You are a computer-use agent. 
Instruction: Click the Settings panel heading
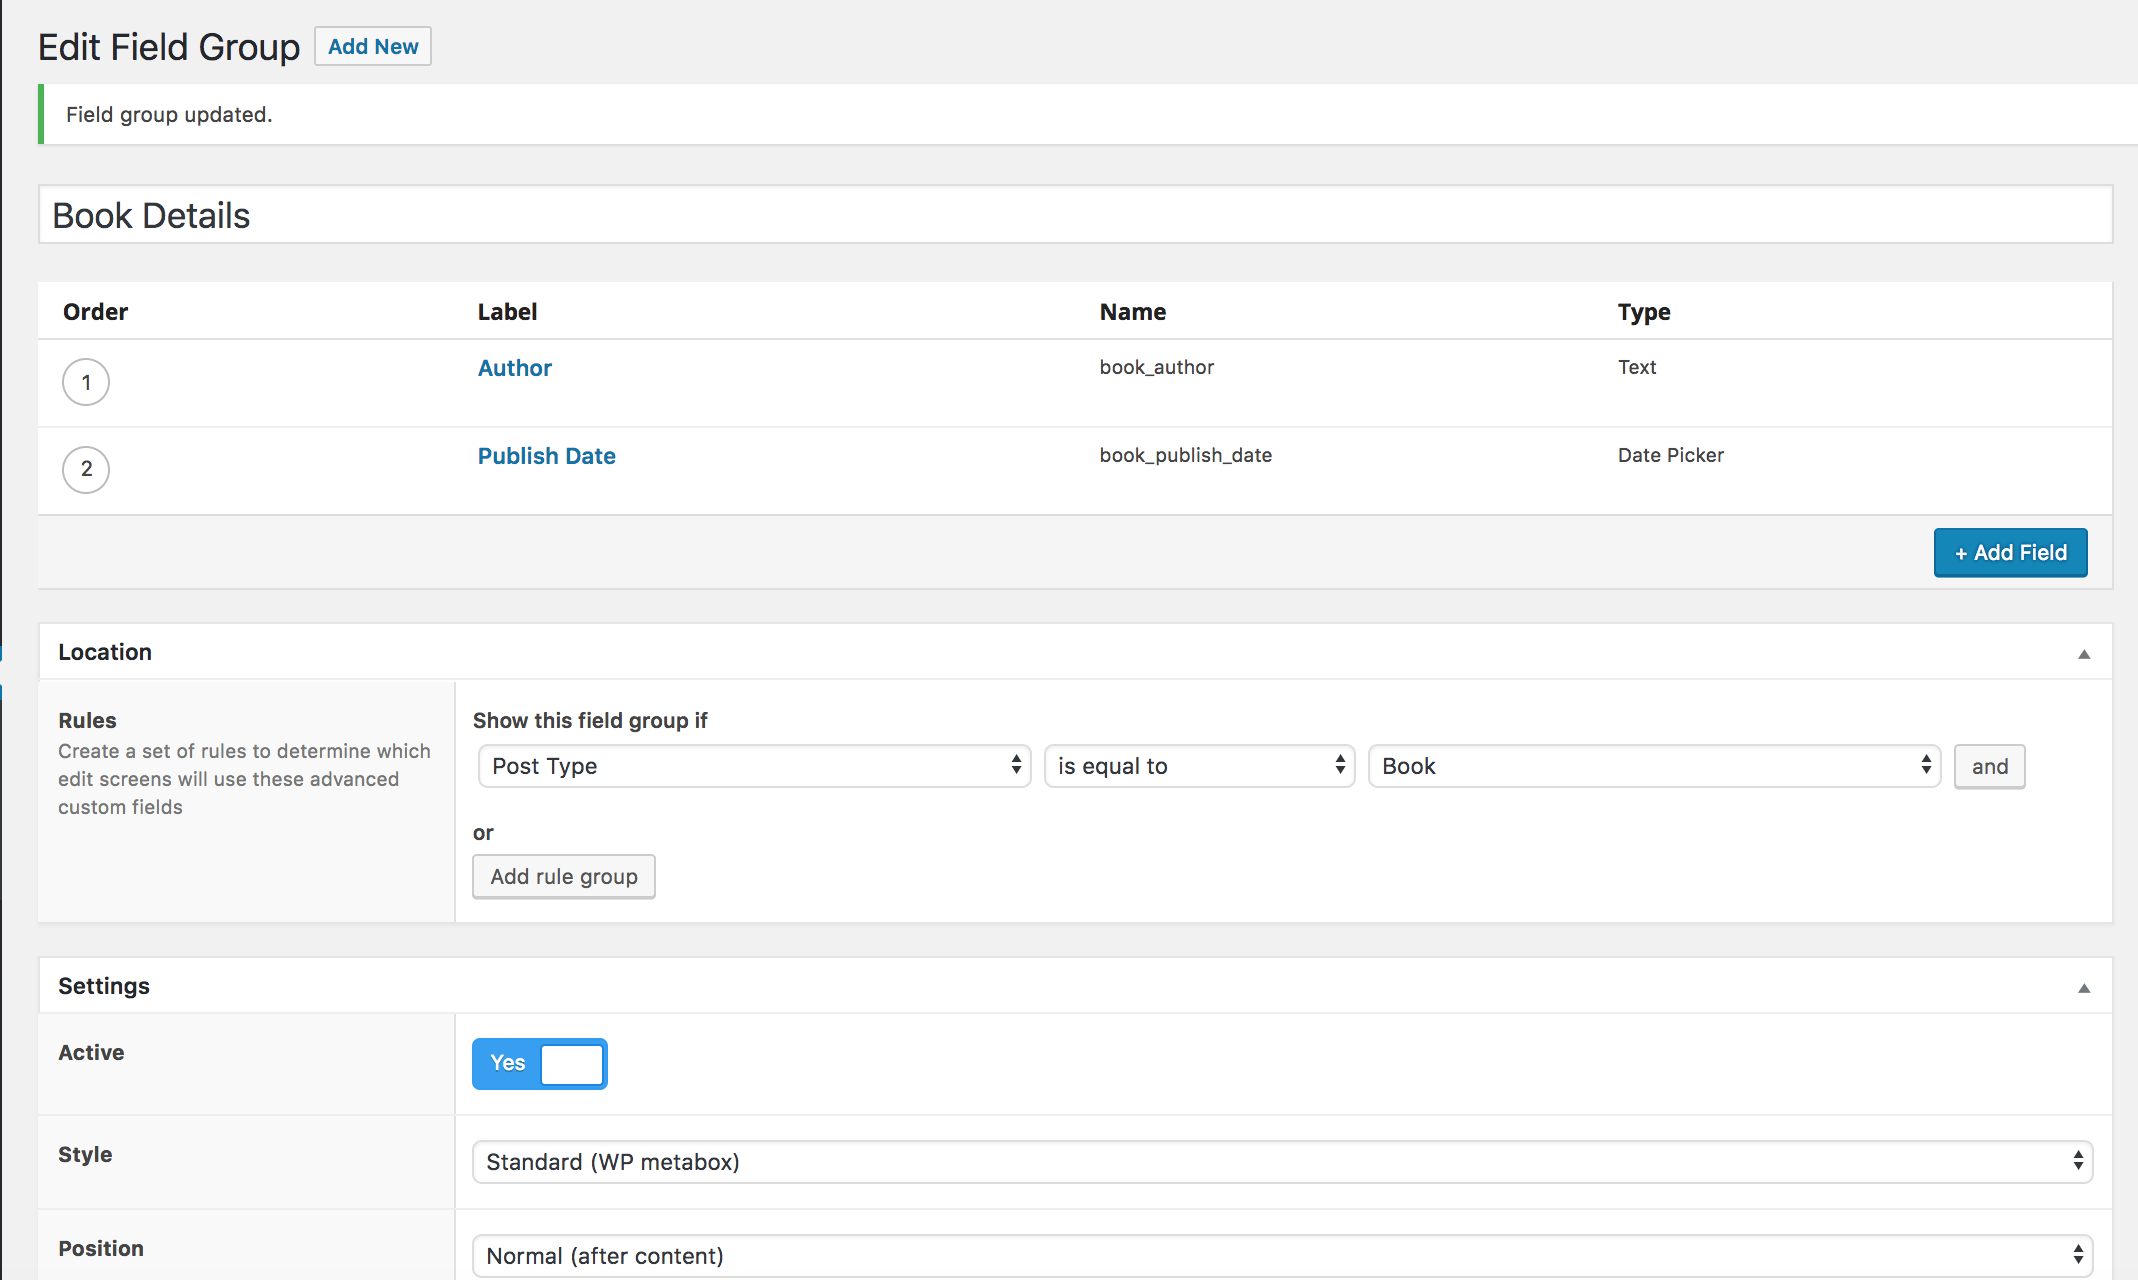104,986
